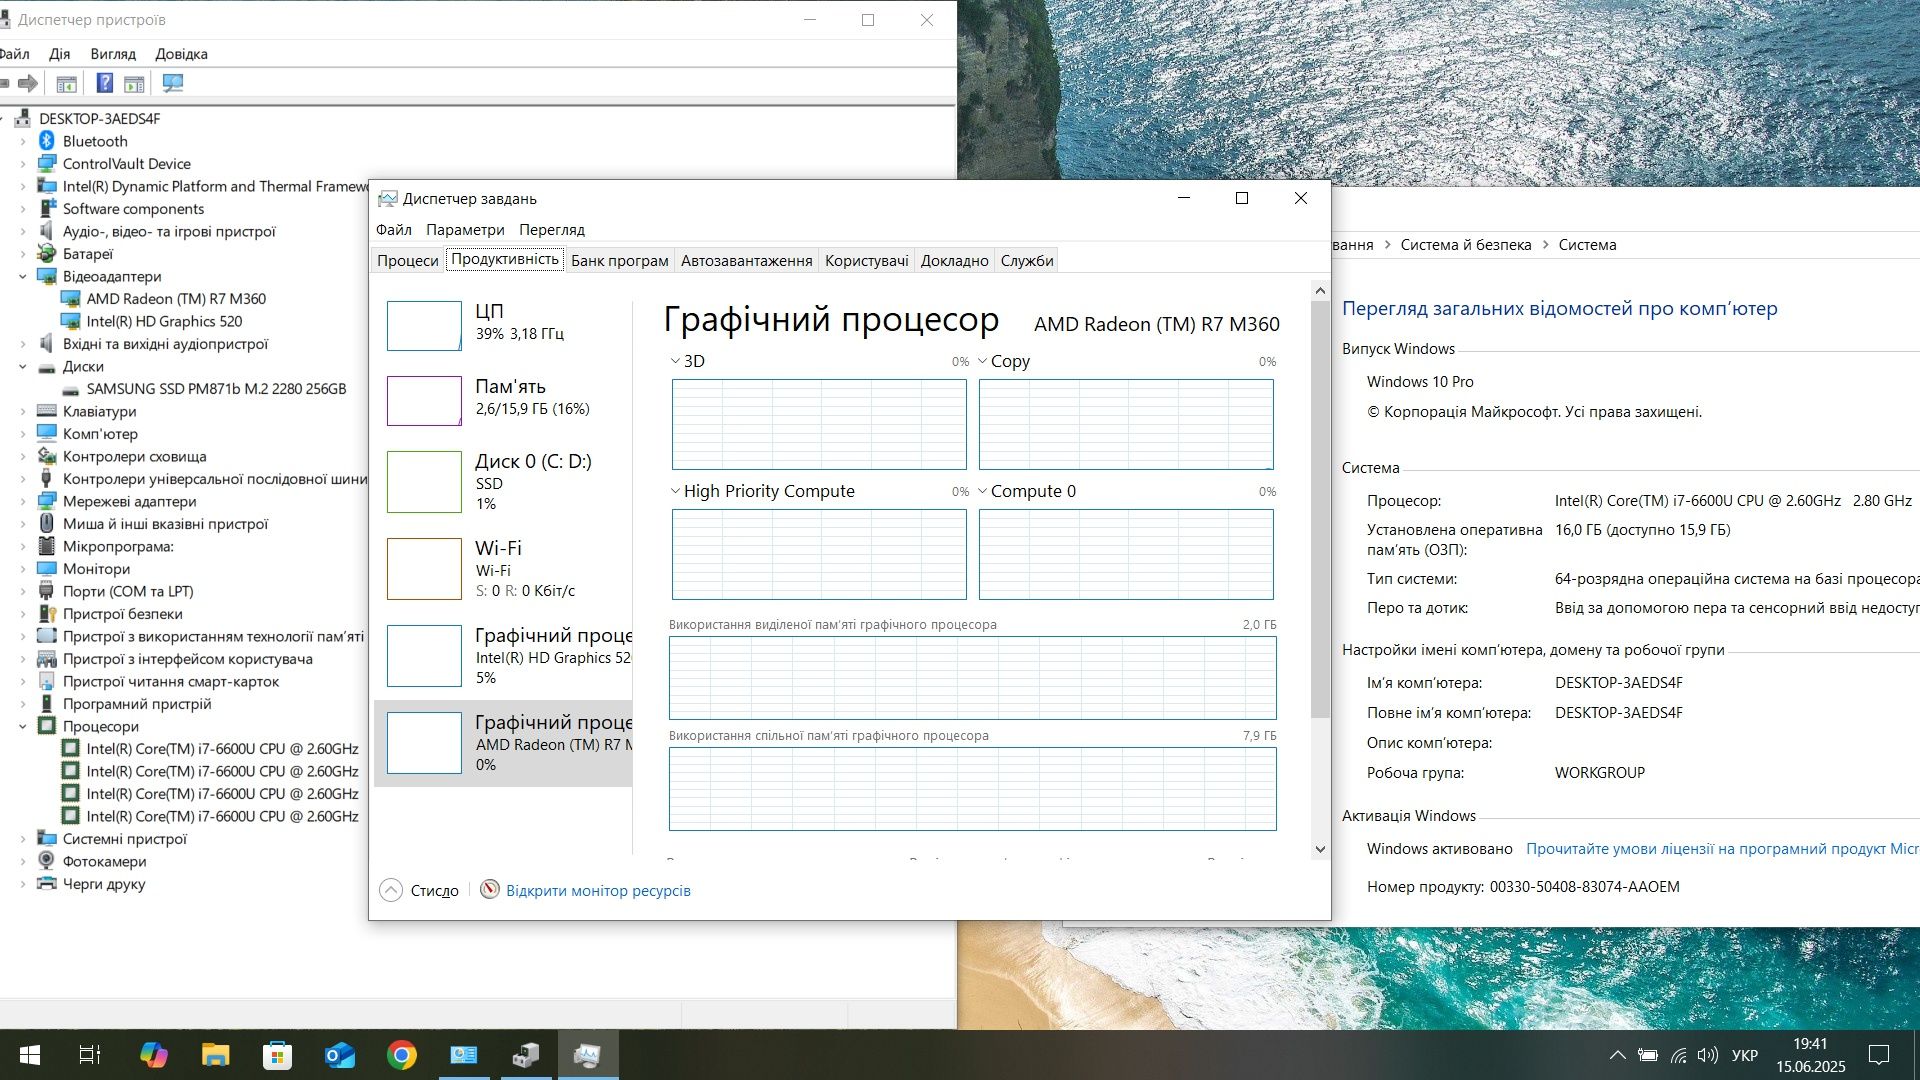Select Intel(R) HD Graphics 520 display adapter
Image resolution: width=1920 pixels, height=1080 pixels.
tap(164, 321)
